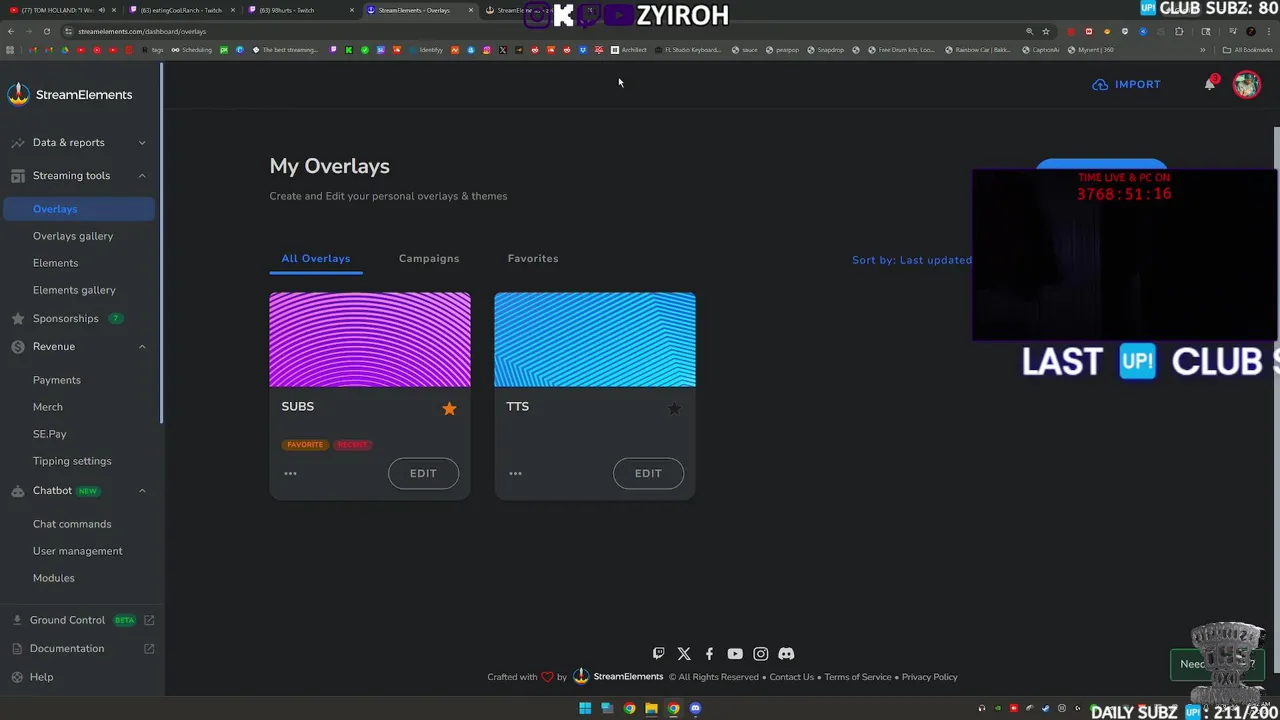Click the StreamElements logo in the sidebar

[69, 94]
